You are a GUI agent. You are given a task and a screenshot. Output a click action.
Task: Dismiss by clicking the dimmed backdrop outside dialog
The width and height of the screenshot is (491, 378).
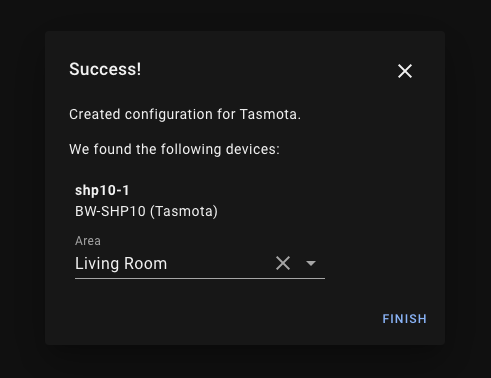click(x=22, y=187)
